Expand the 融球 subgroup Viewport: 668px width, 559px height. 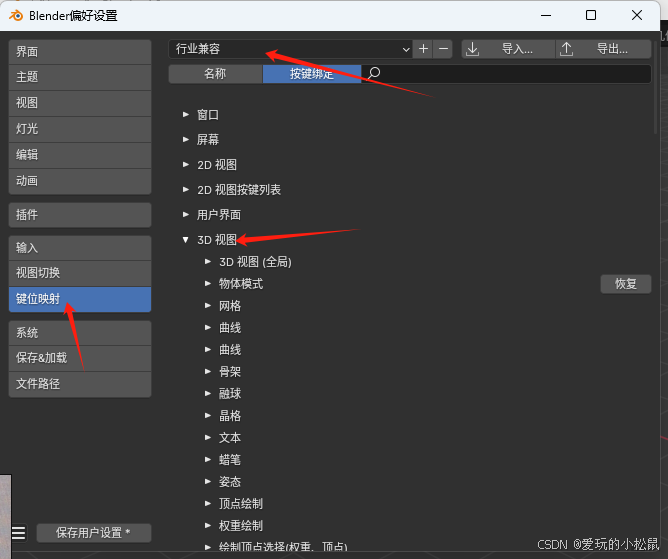click(208, 393)
